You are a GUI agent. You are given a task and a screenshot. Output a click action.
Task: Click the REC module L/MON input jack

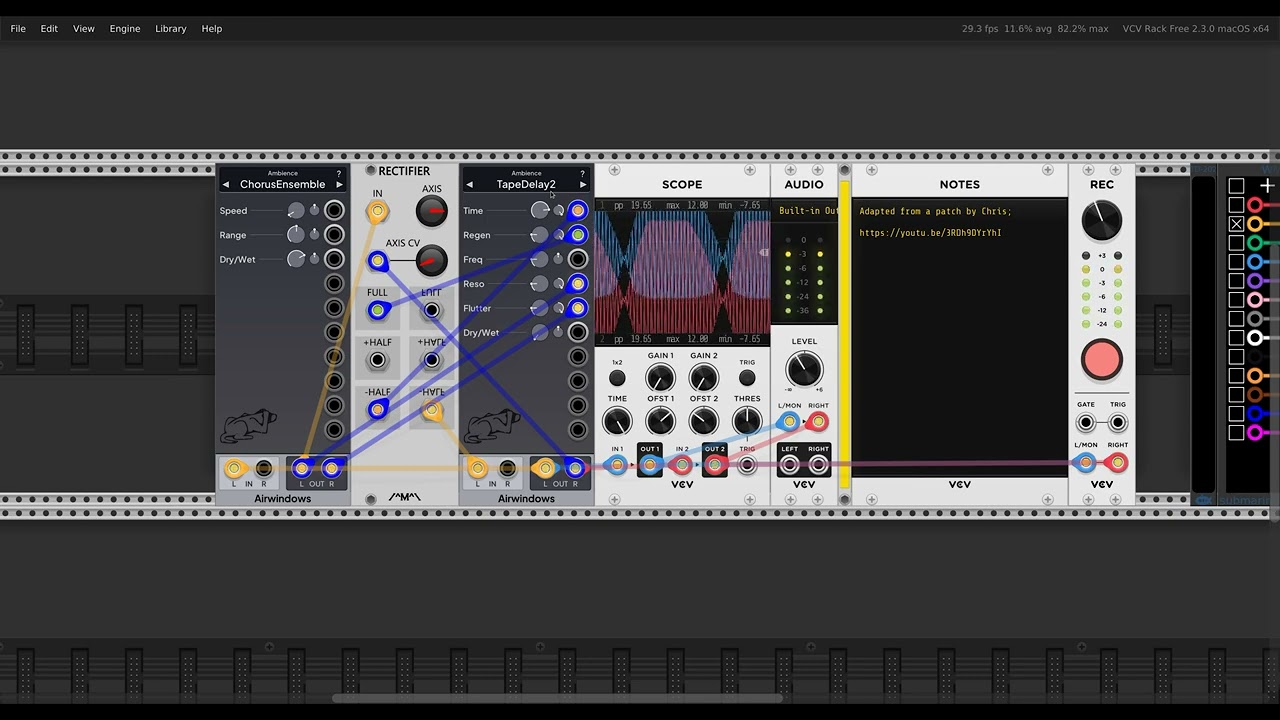(1085, 463)
